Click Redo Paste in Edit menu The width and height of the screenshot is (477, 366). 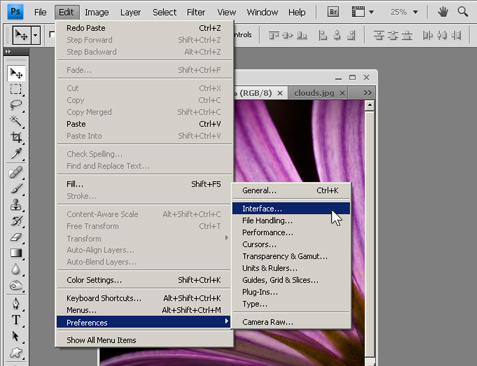point(144,28)
